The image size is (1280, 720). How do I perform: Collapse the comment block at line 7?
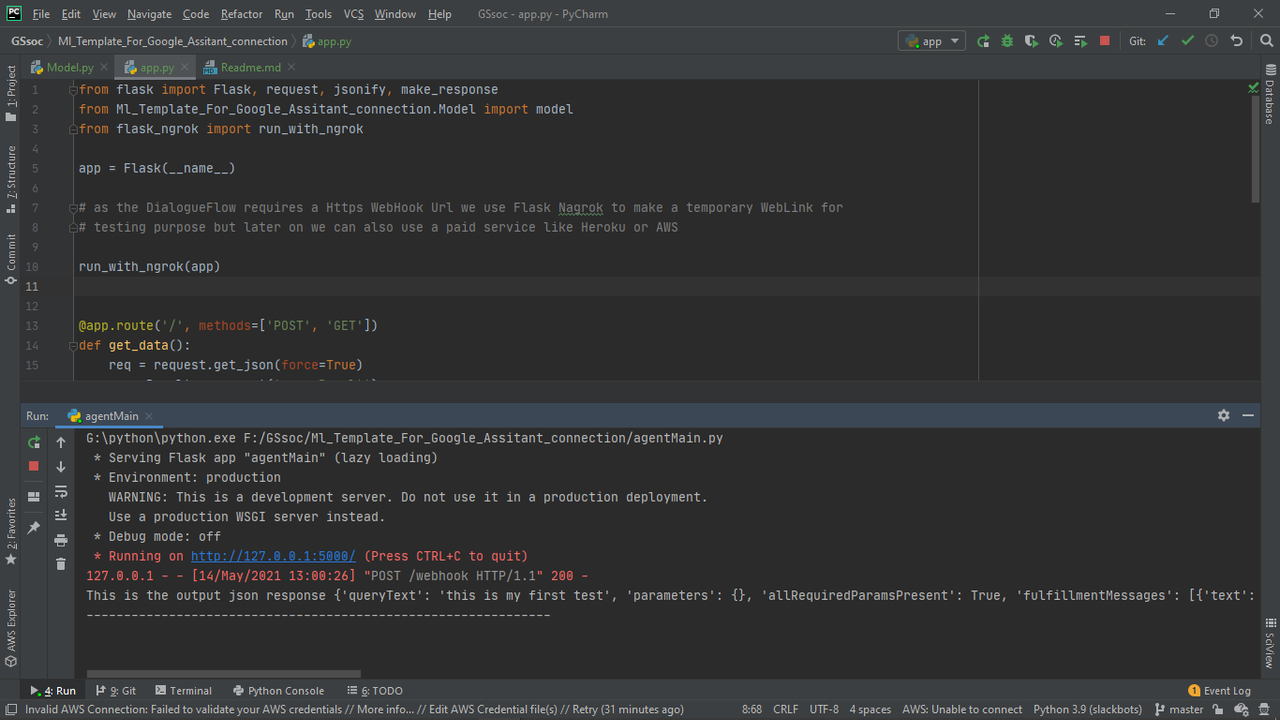click(x=73, y=208)
